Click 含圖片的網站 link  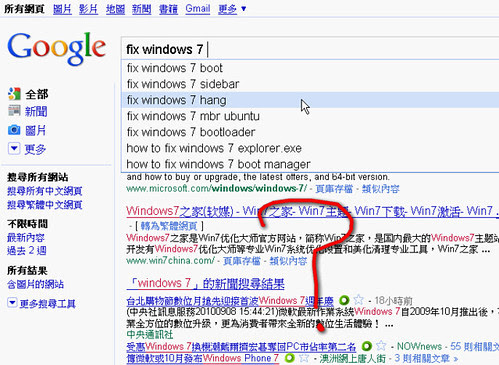point(35,284)
